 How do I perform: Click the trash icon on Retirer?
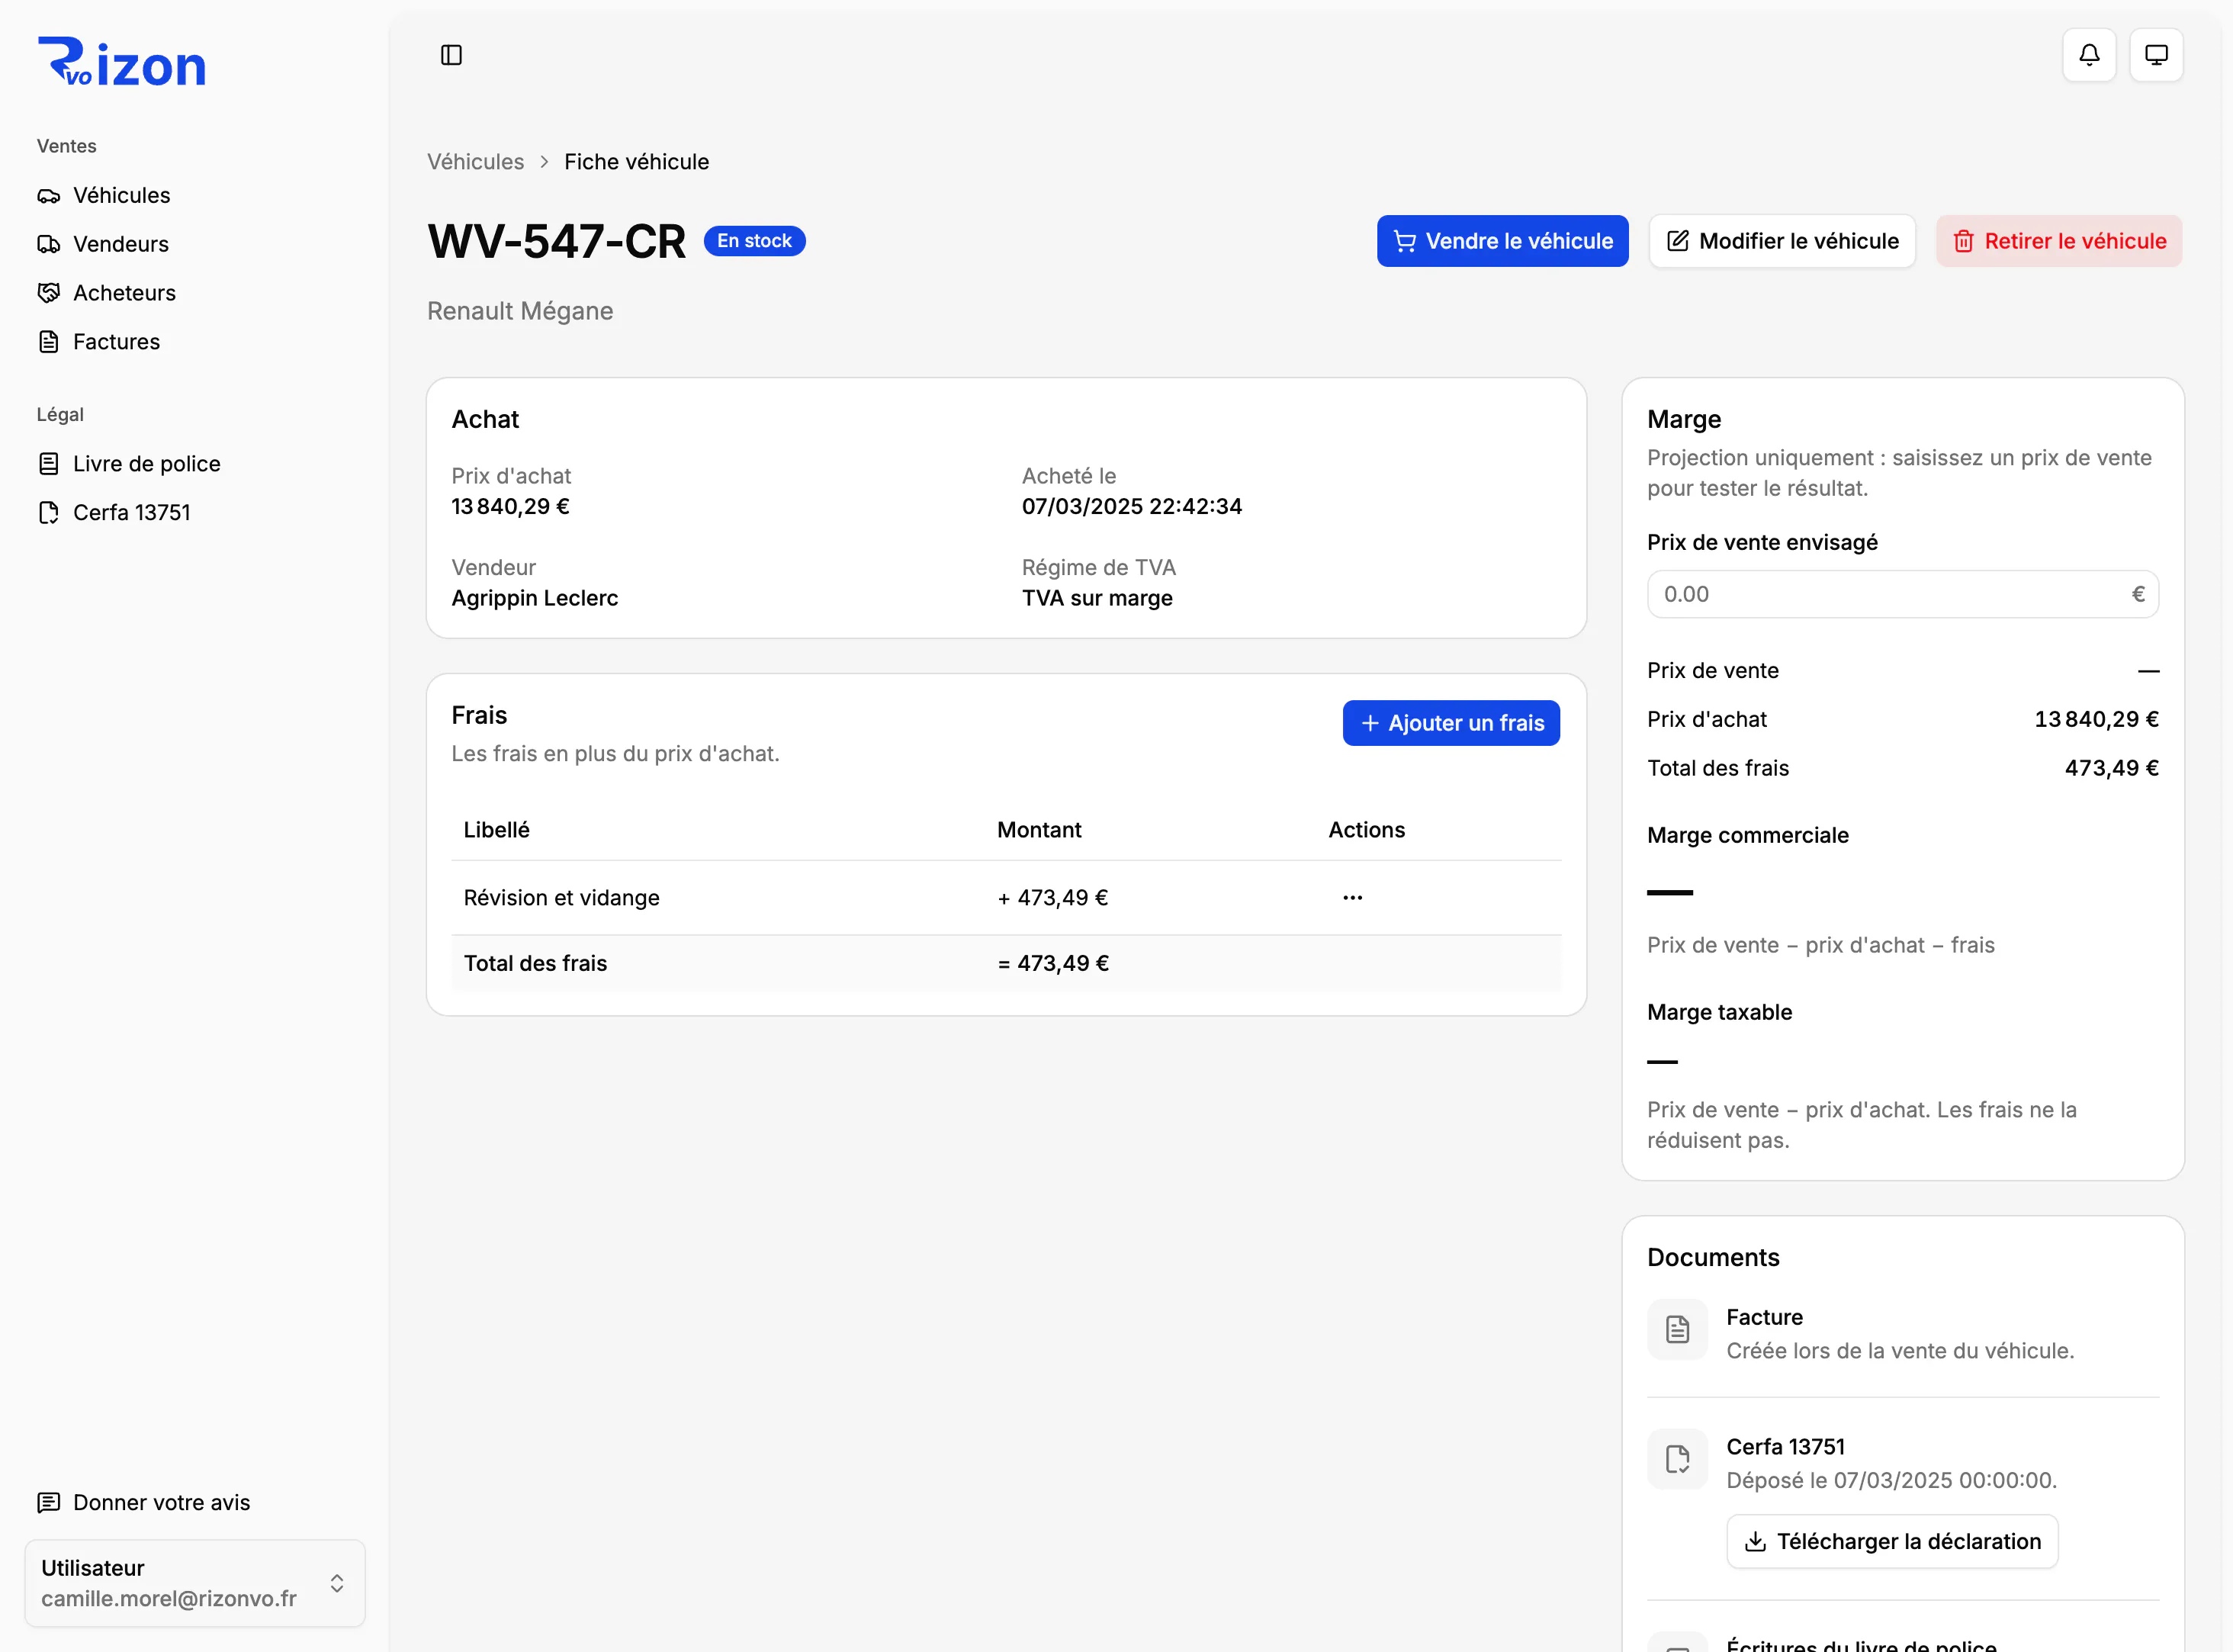pyautogui.click(x=1963, y=241)
